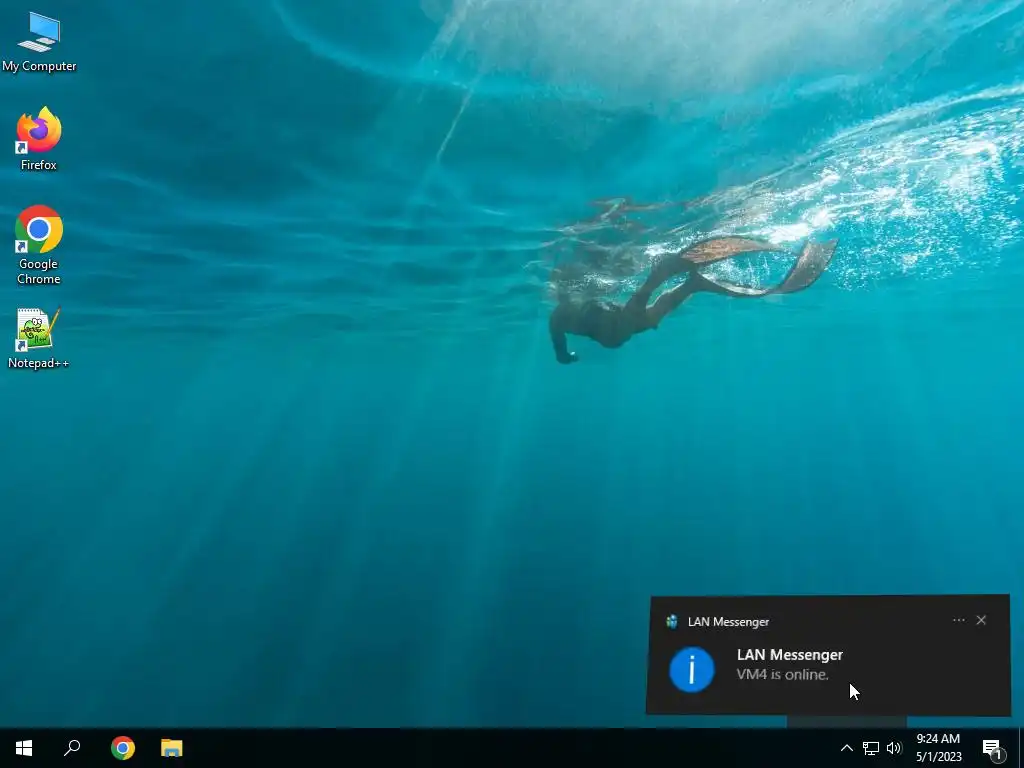Screen dimensions: 1024x768
Task: Show hidden system tray icons
Action: click(x=846, y=748)
